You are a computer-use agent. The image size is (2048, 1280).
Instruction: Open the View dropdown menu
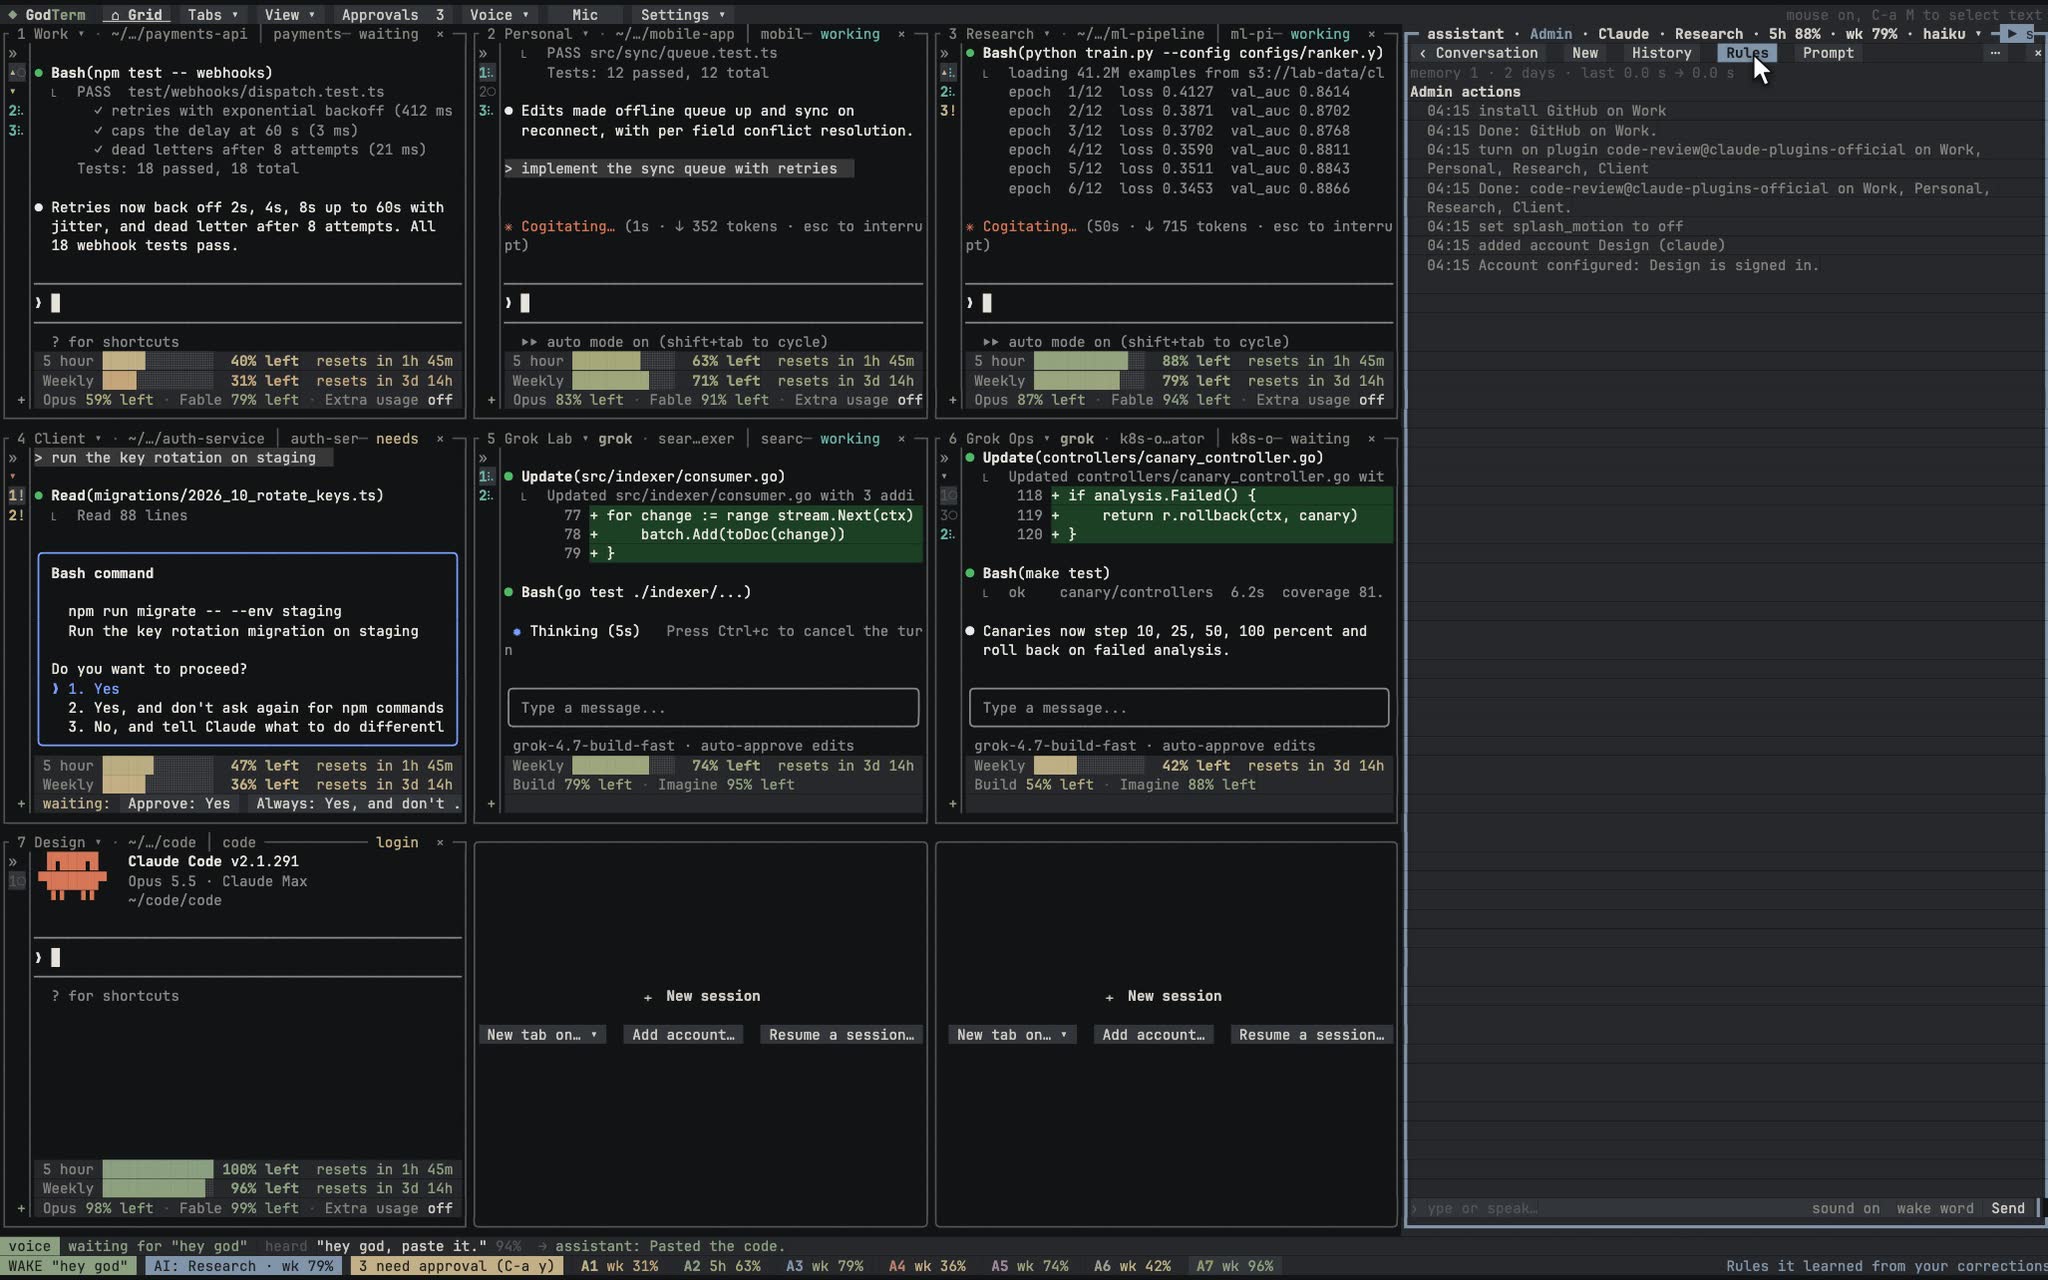point(290,15)
